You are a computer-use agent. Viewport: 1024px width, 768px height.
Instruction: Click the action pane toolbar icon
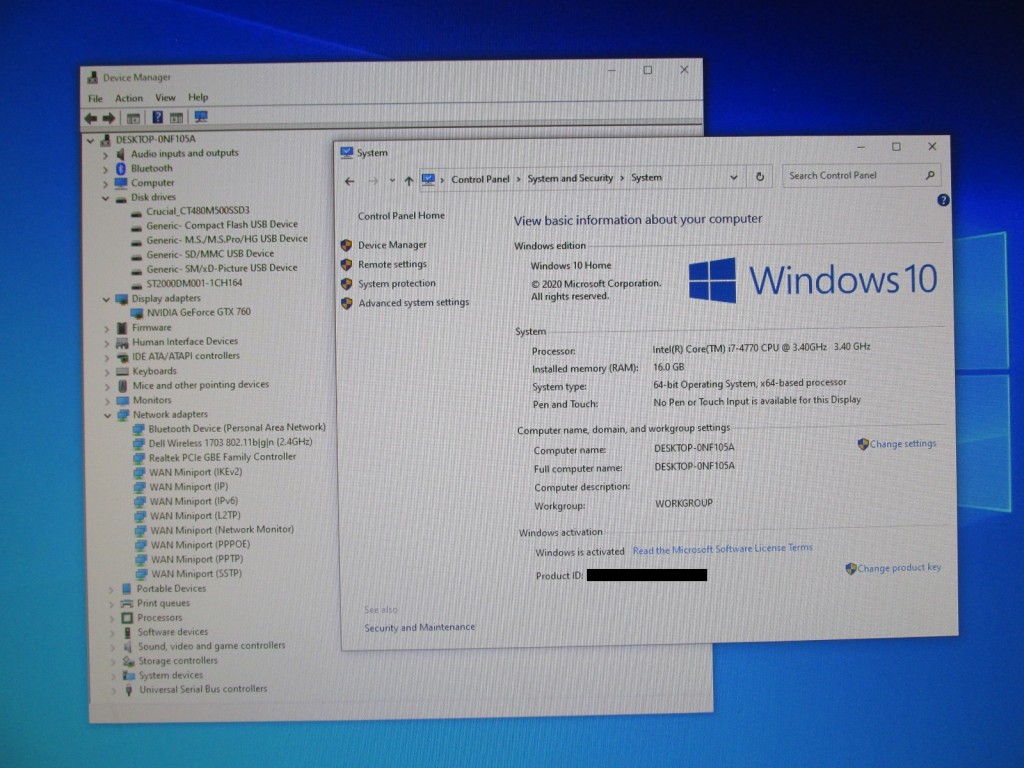click(176, 118)
